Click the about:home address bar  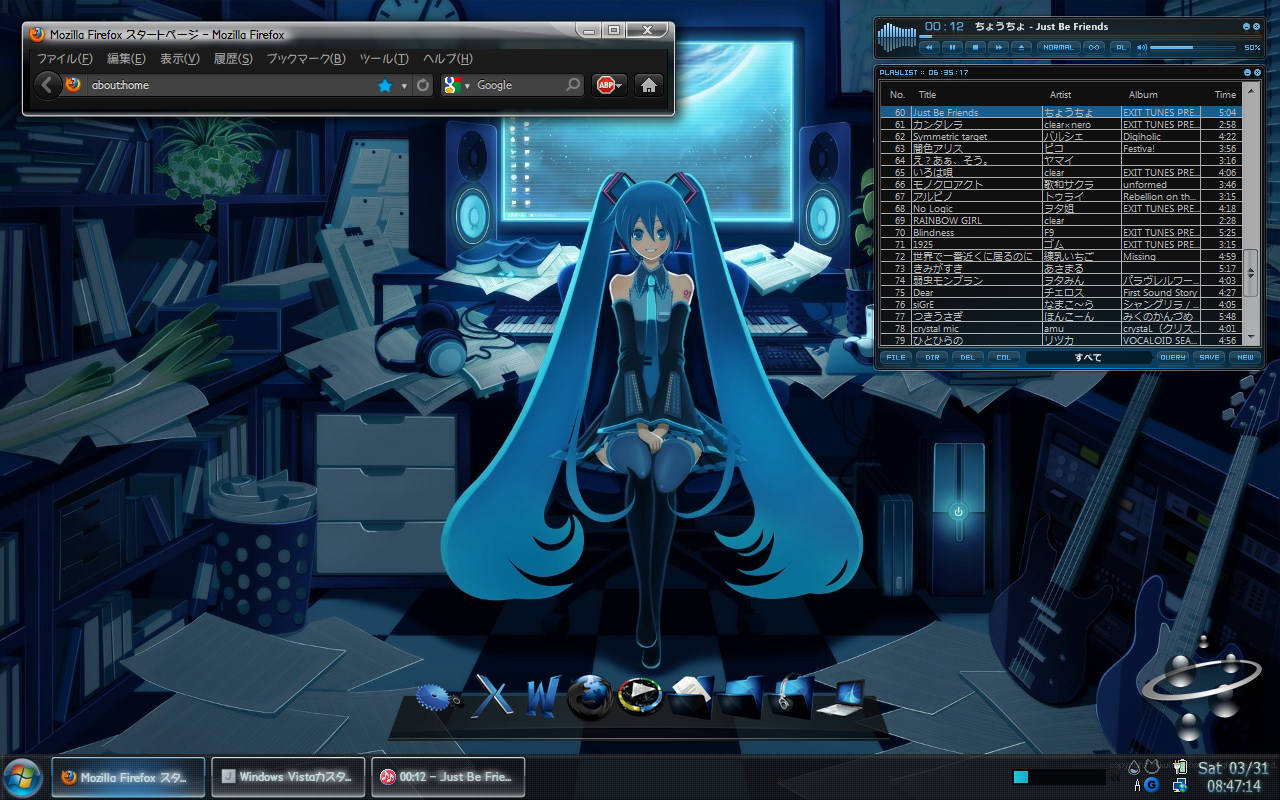229,86
